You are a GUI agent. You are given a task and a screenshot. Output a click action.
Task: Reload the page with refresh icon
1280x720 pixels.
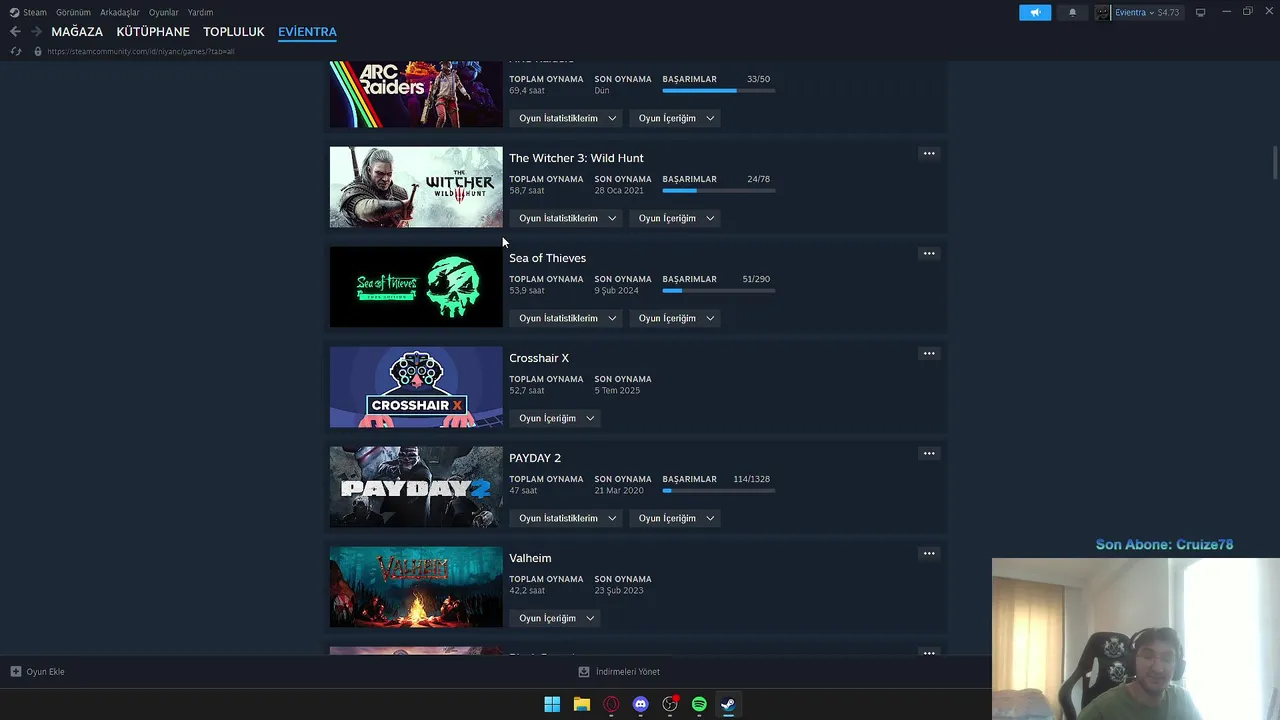coord(16,51)
